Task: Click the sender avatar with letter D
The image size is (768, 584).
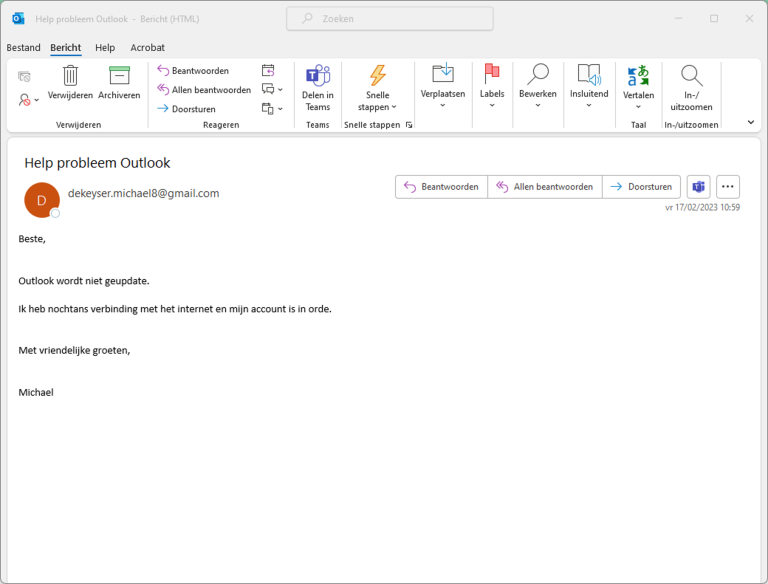Action: point(42,200)
